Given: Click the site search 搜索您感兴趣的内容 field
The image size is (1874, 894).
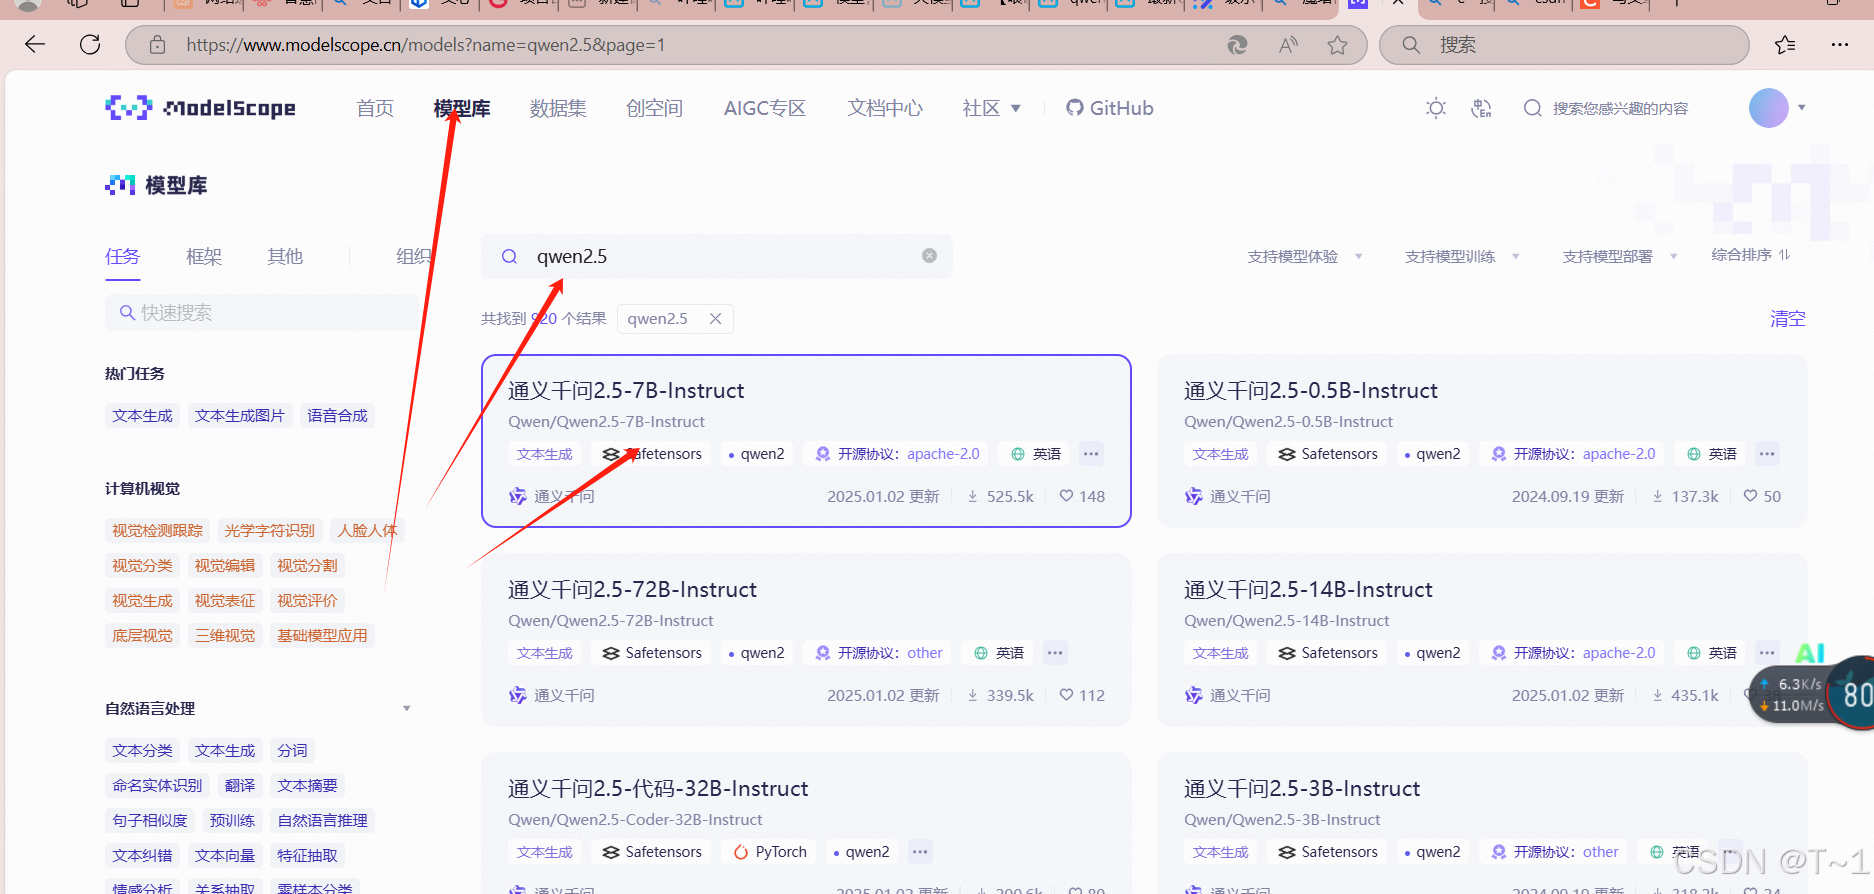Looking at the screenshot, I should (x=1620, y=108).
